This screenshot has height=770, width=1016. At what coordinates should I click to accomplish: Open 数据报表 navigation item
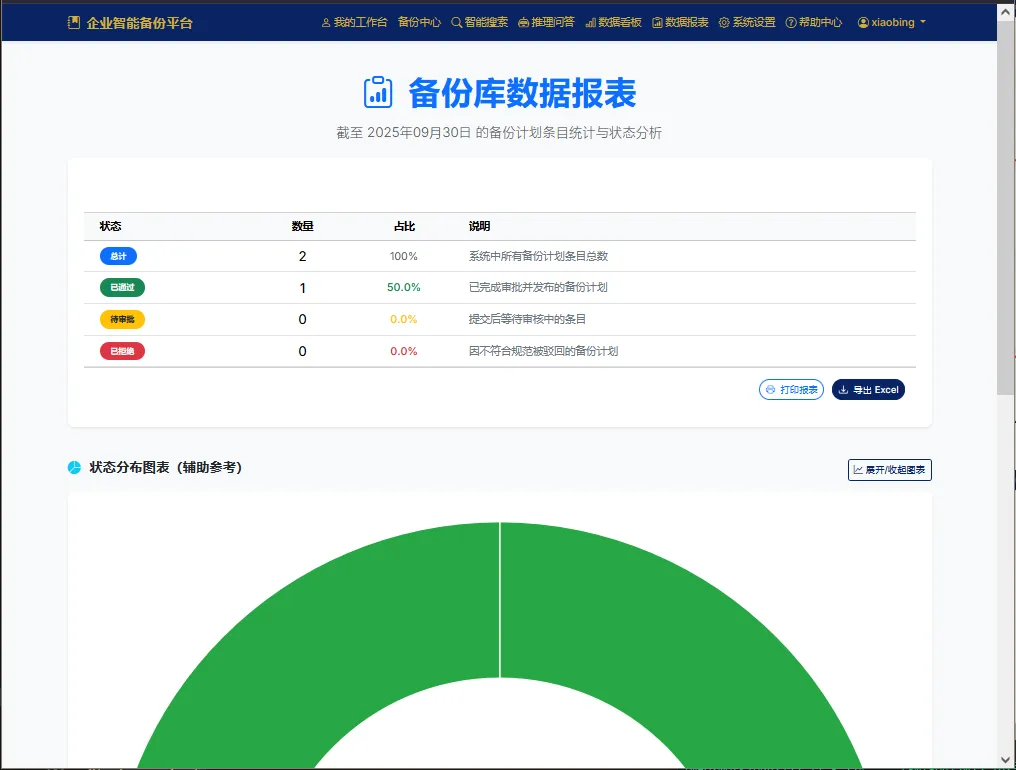[680, 22]
